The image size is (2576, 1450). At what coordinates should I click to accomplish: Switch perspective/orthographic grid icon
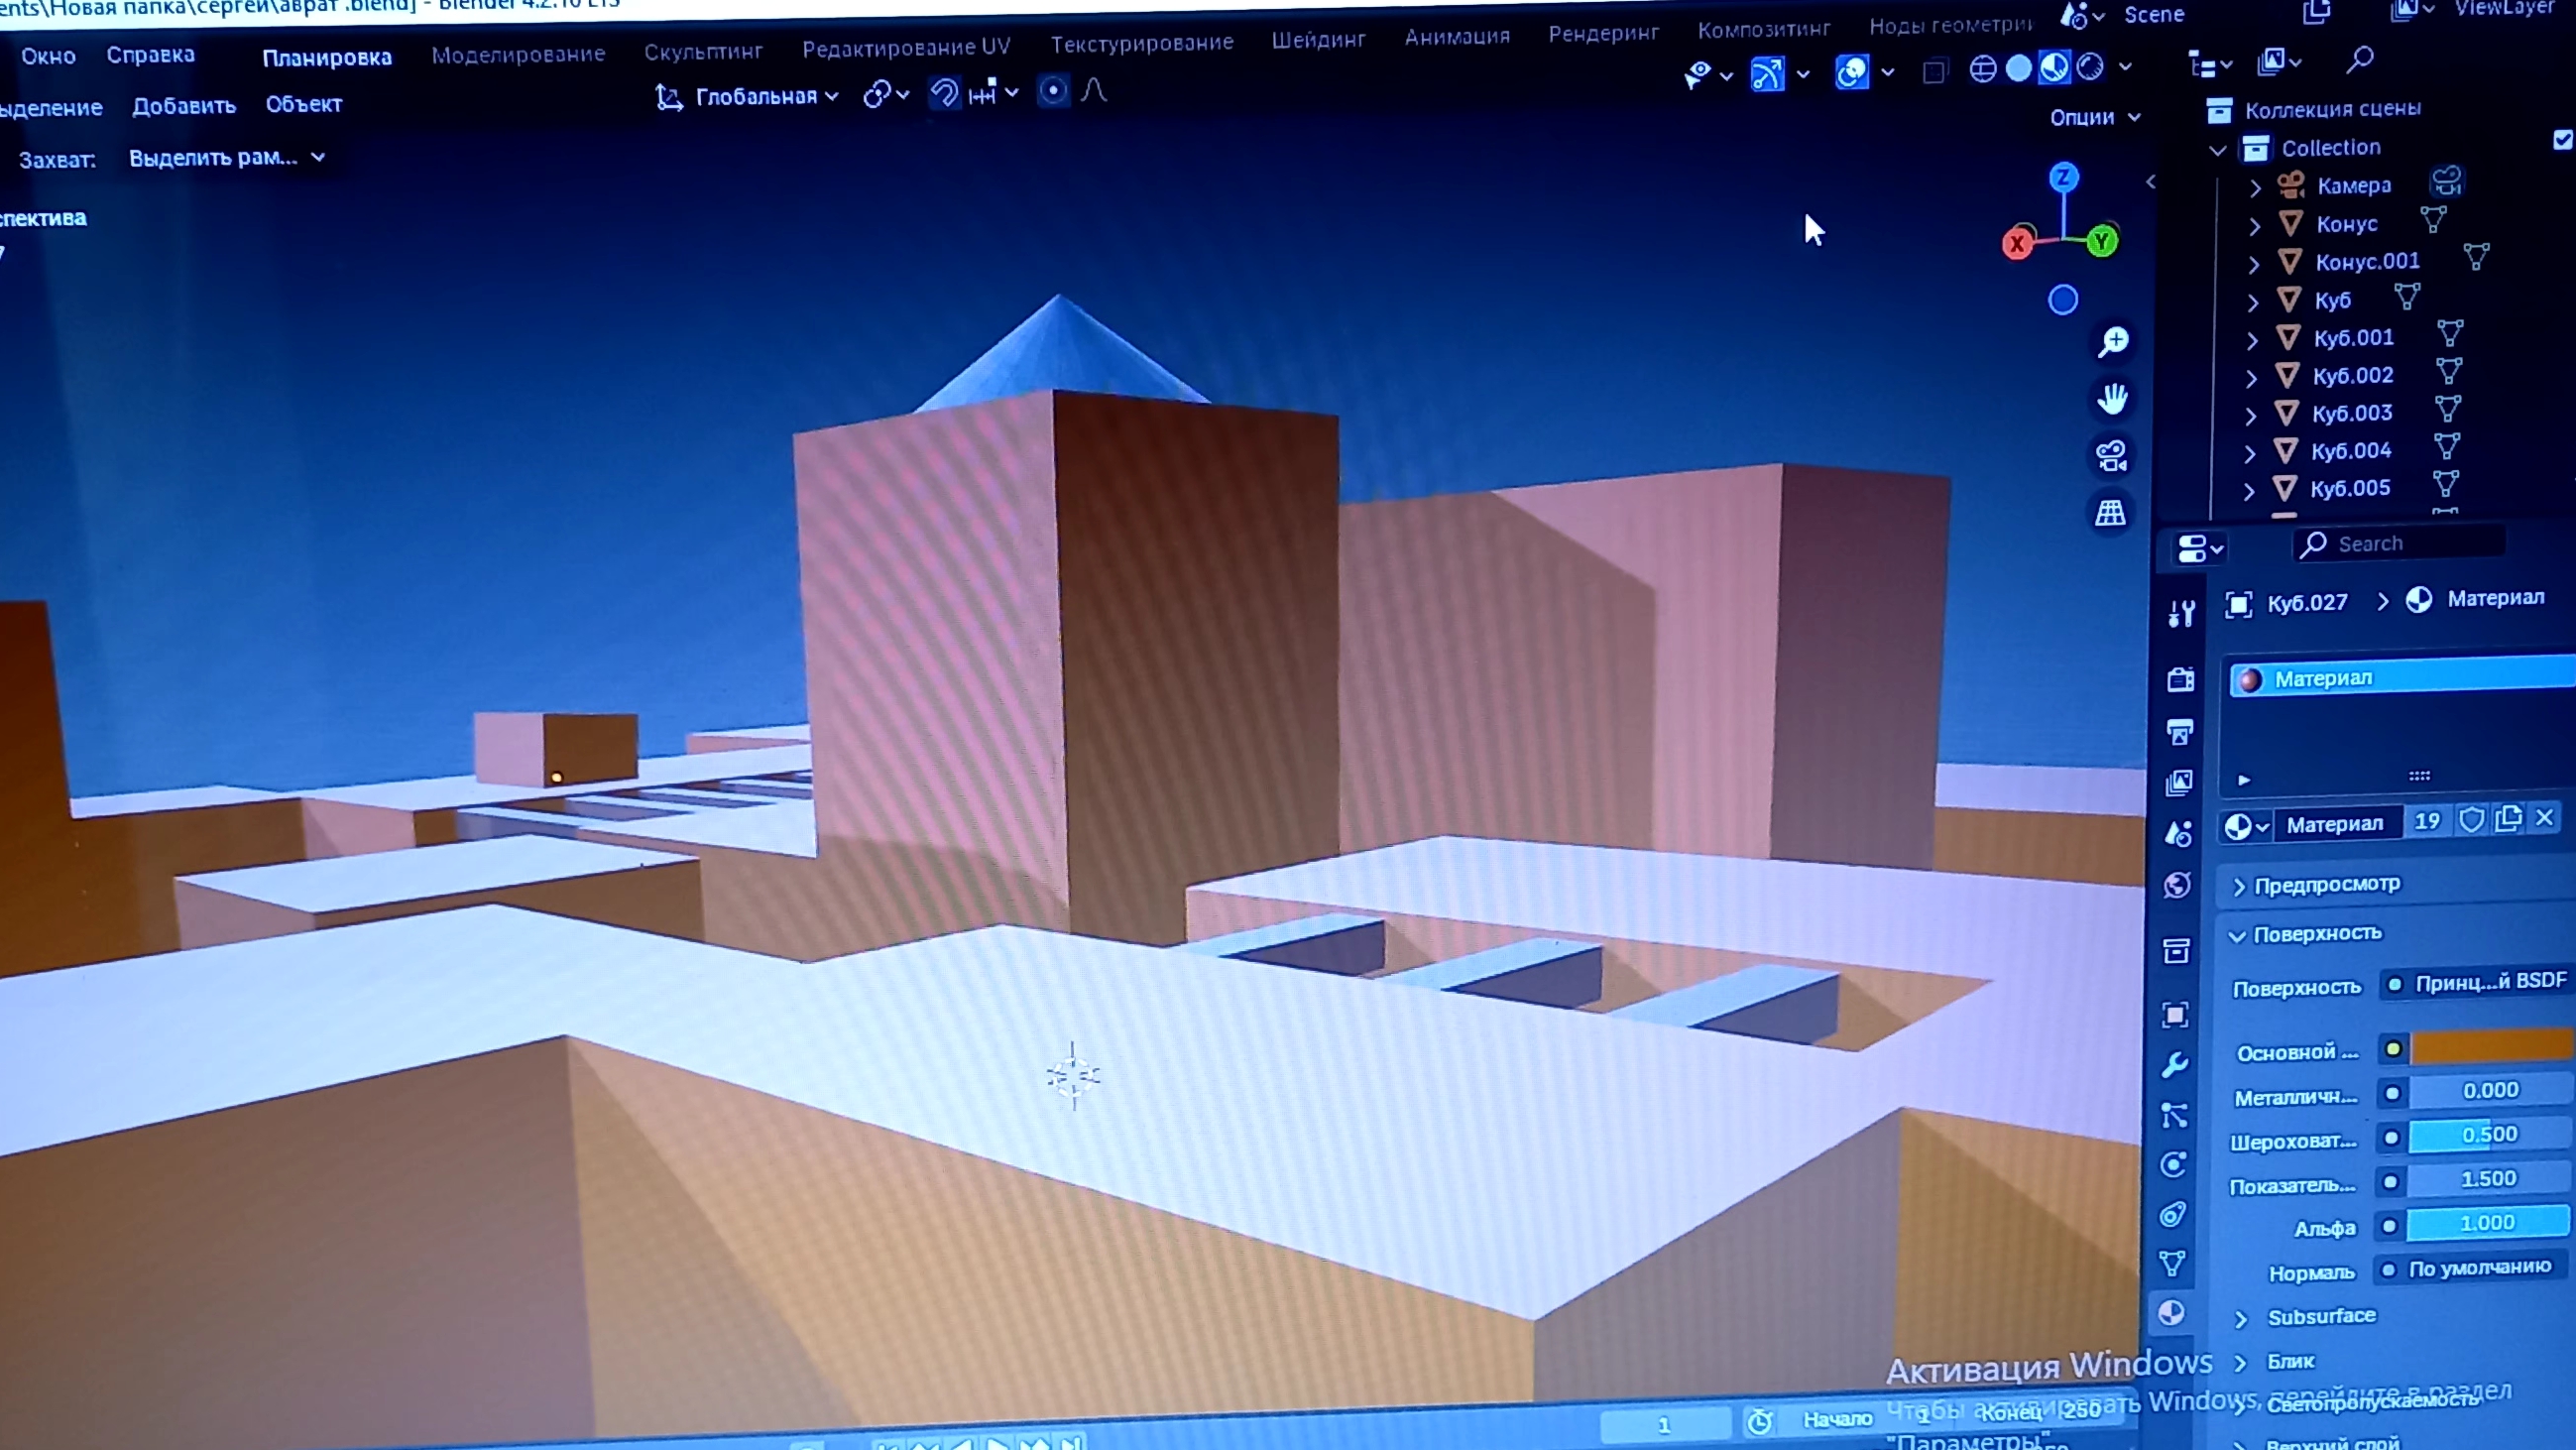coord(2110,513)
